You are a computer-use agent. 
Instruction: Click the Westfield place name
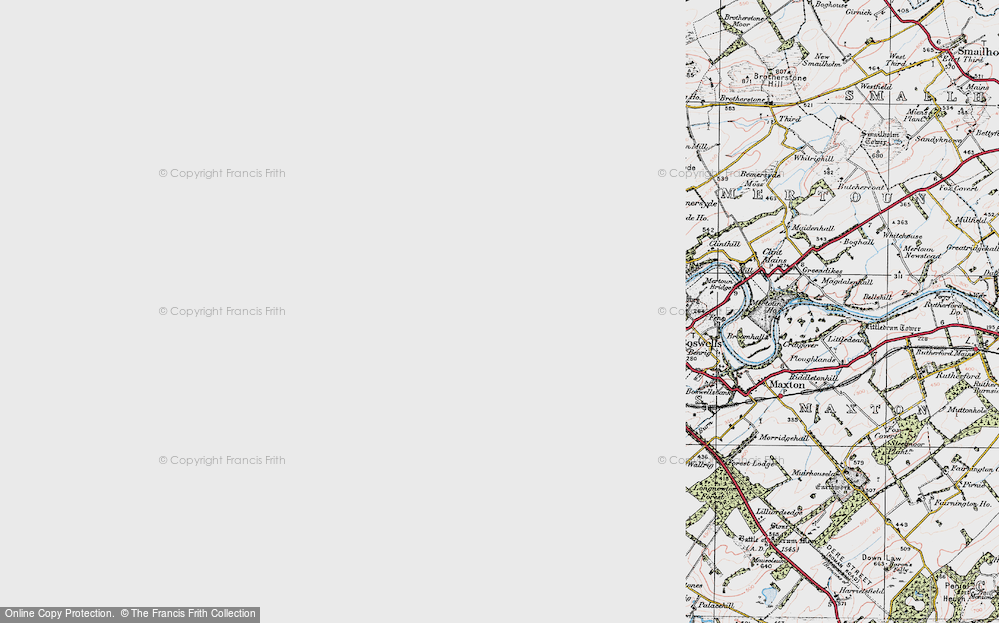(x=876, y=86)
